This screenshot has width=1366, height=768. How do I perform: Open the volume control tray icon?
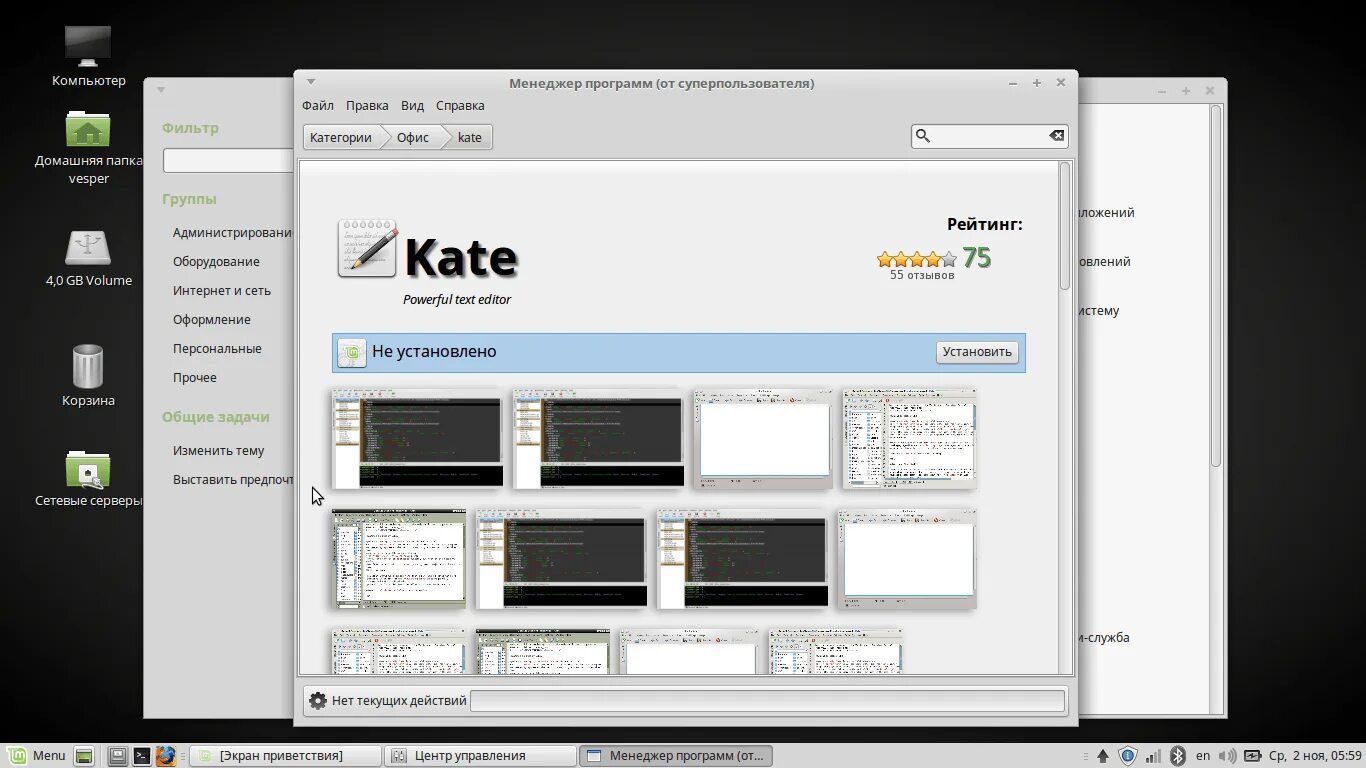click(x=1228, y=756)
